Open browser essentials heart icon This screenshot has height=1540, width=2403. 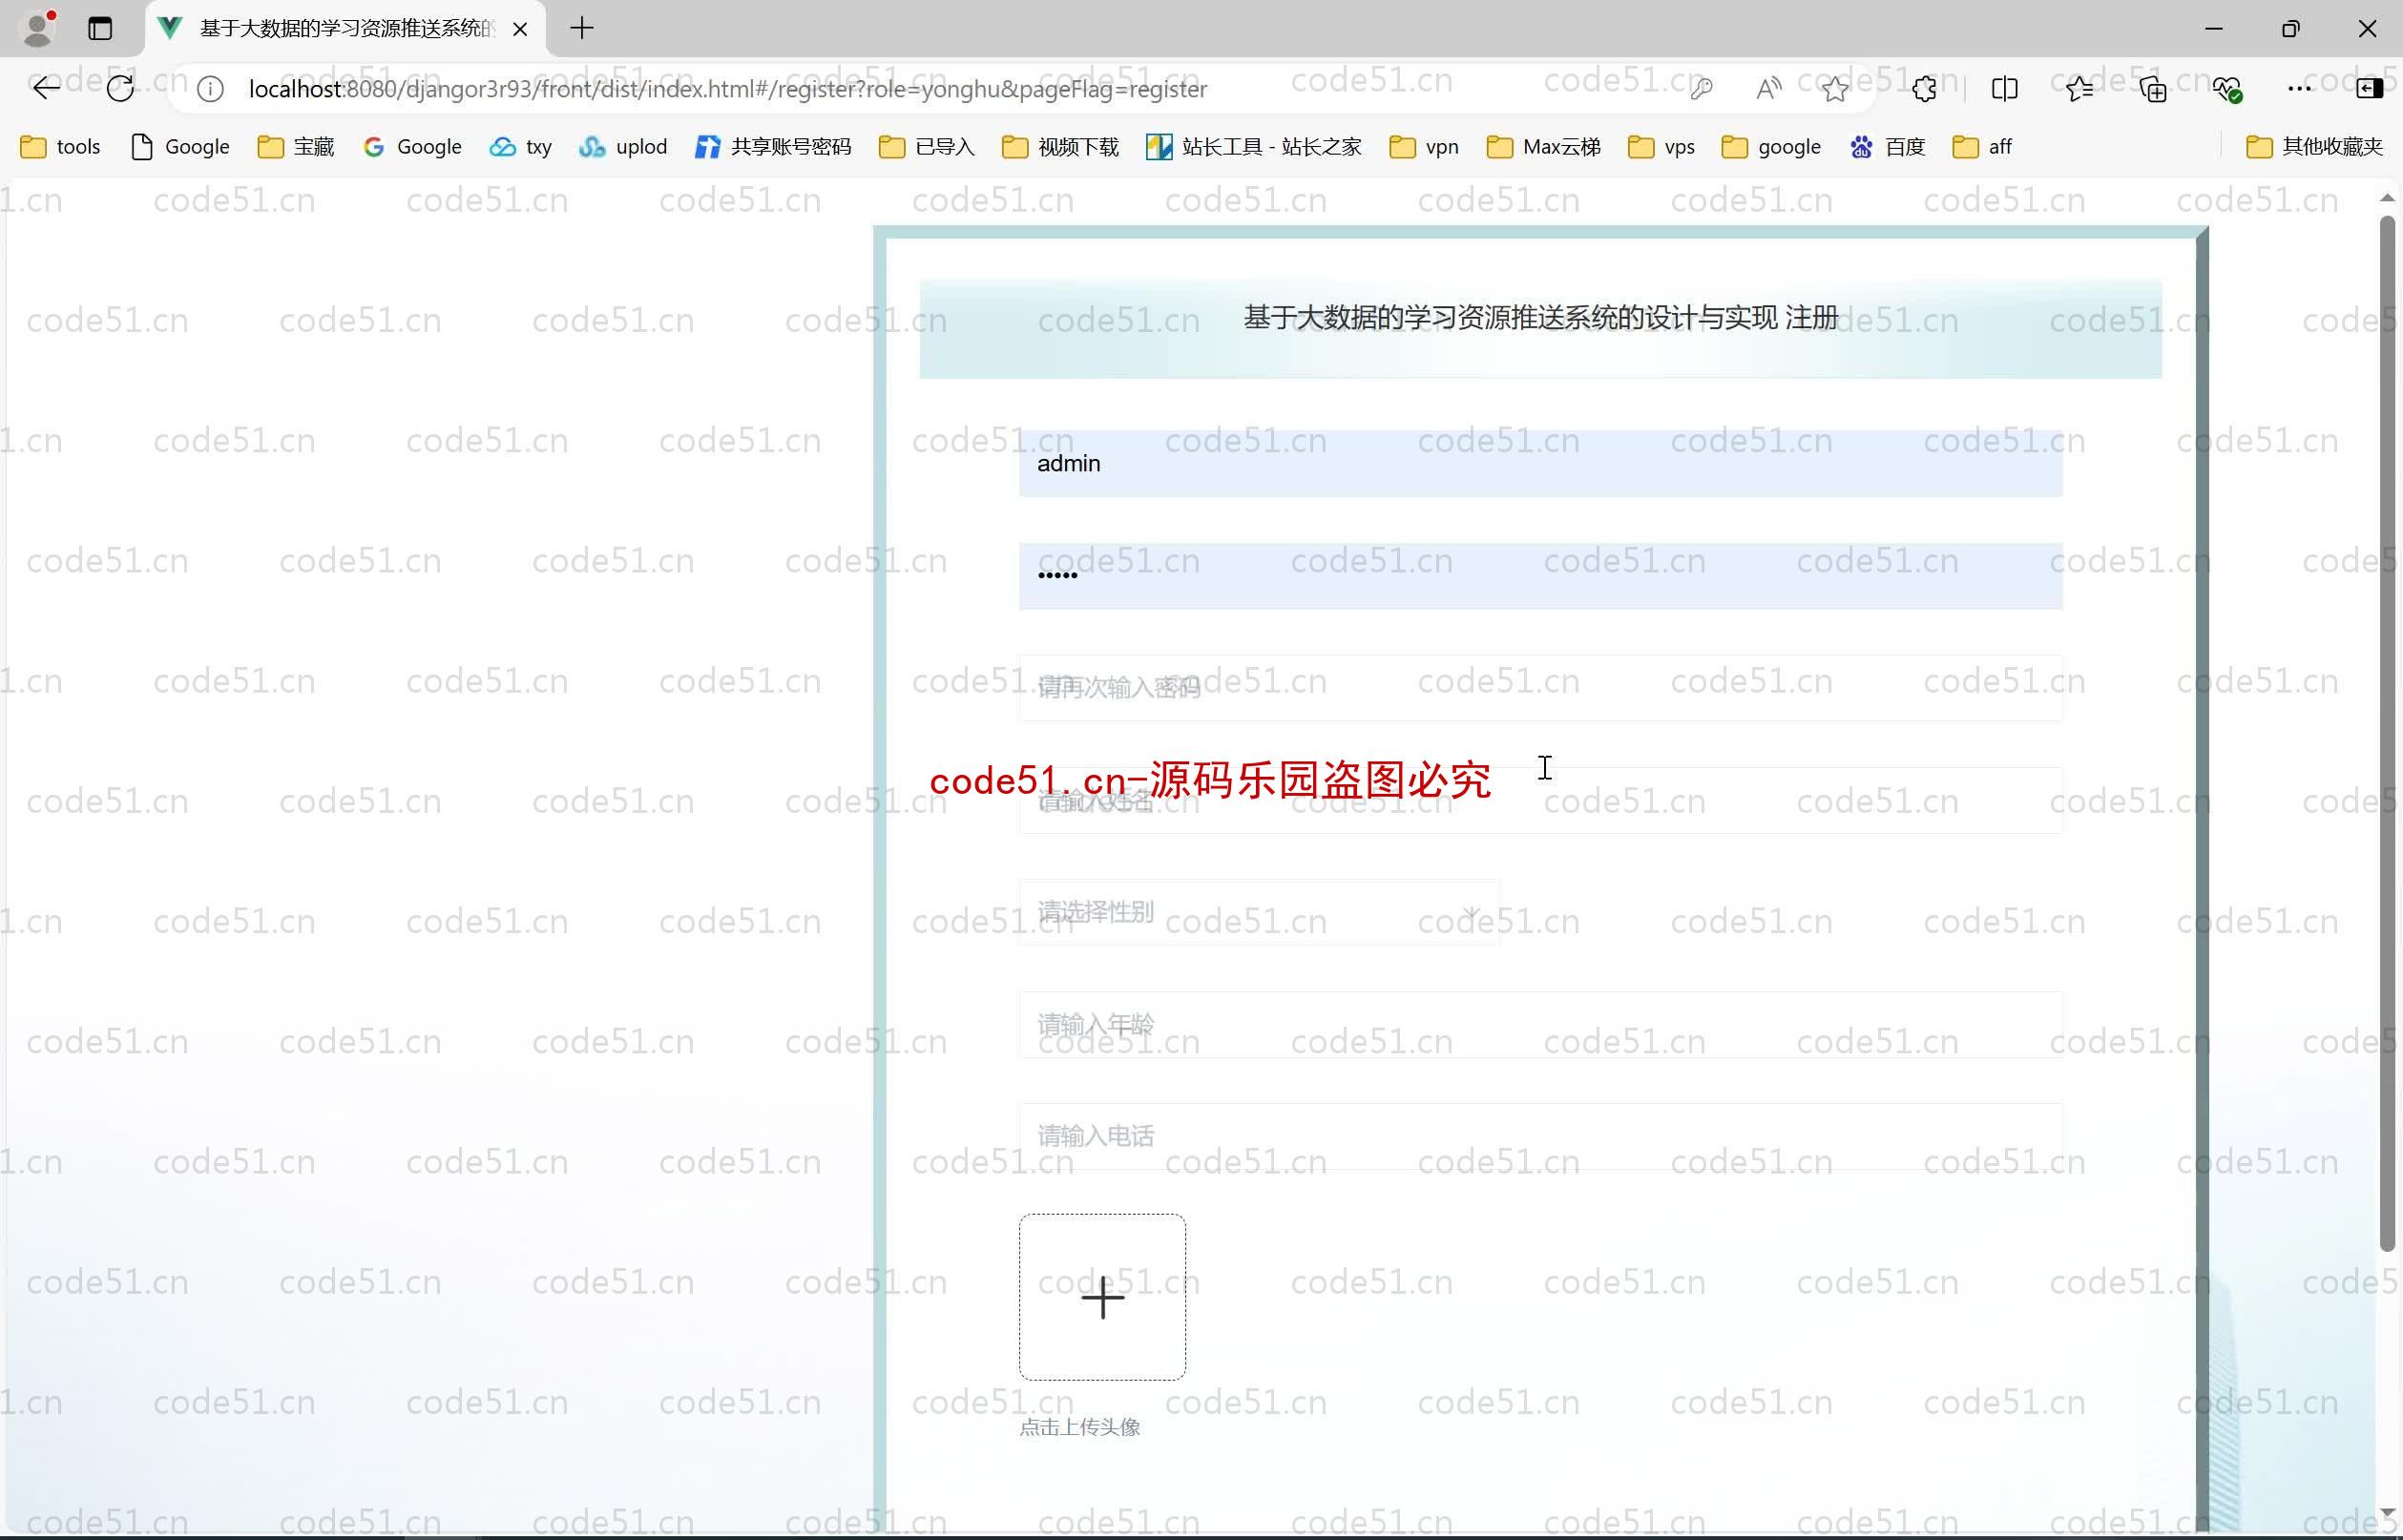2227,89
